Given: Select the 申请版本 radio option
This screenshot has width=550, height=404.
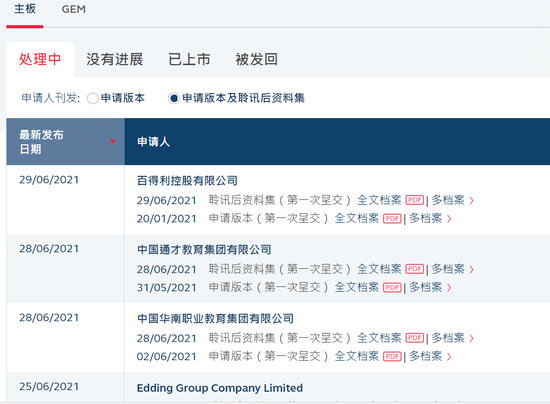Looking at the screenshot, I should (93, 98).
